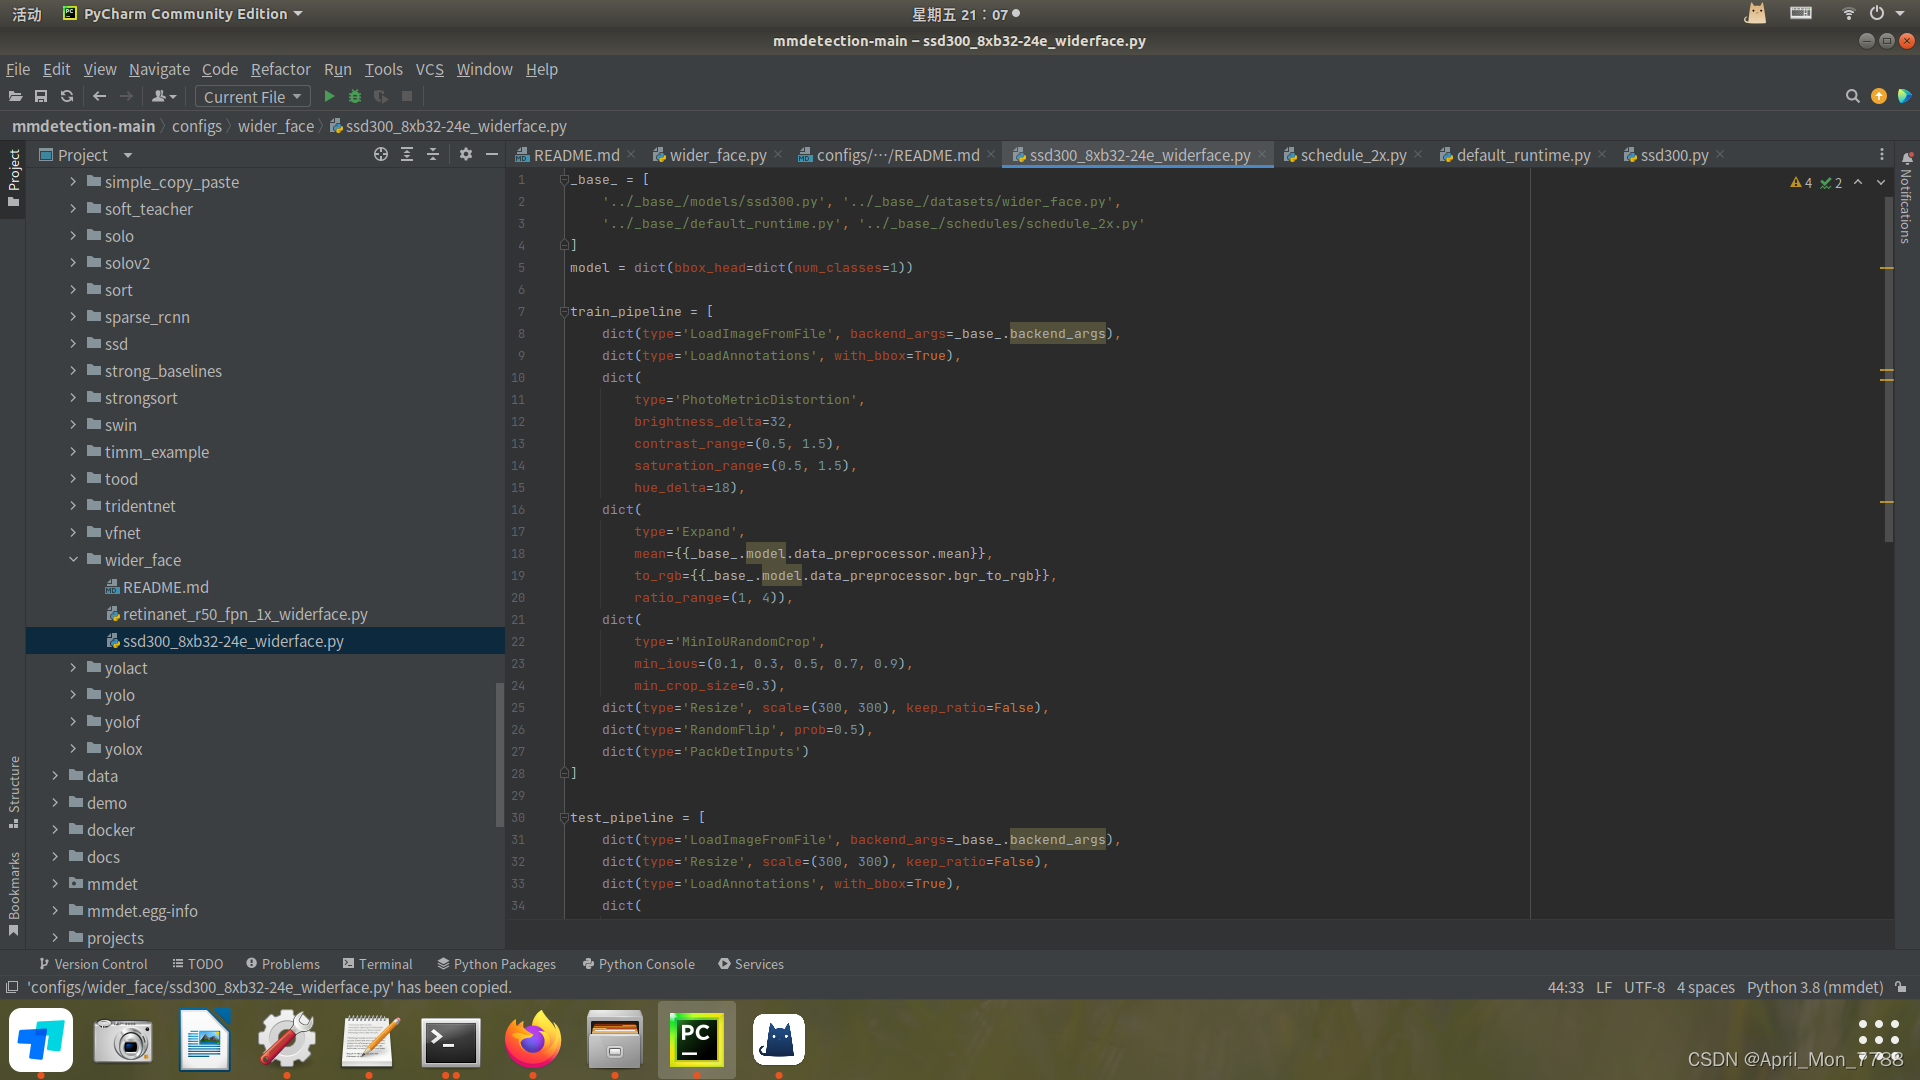Click the green Run button
The height and width of the screenshot is (1080, 1920).
pos(329,96)
